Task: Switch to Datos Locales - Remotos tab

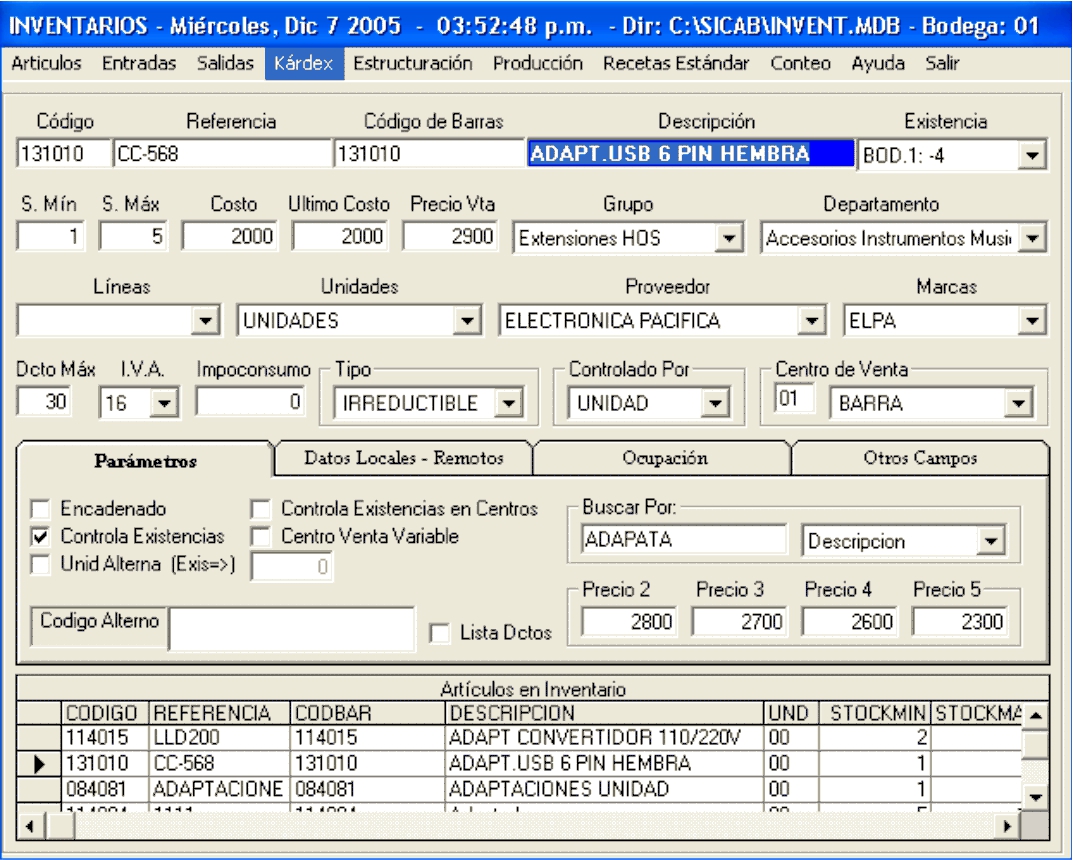Action: tap(403, 458)
